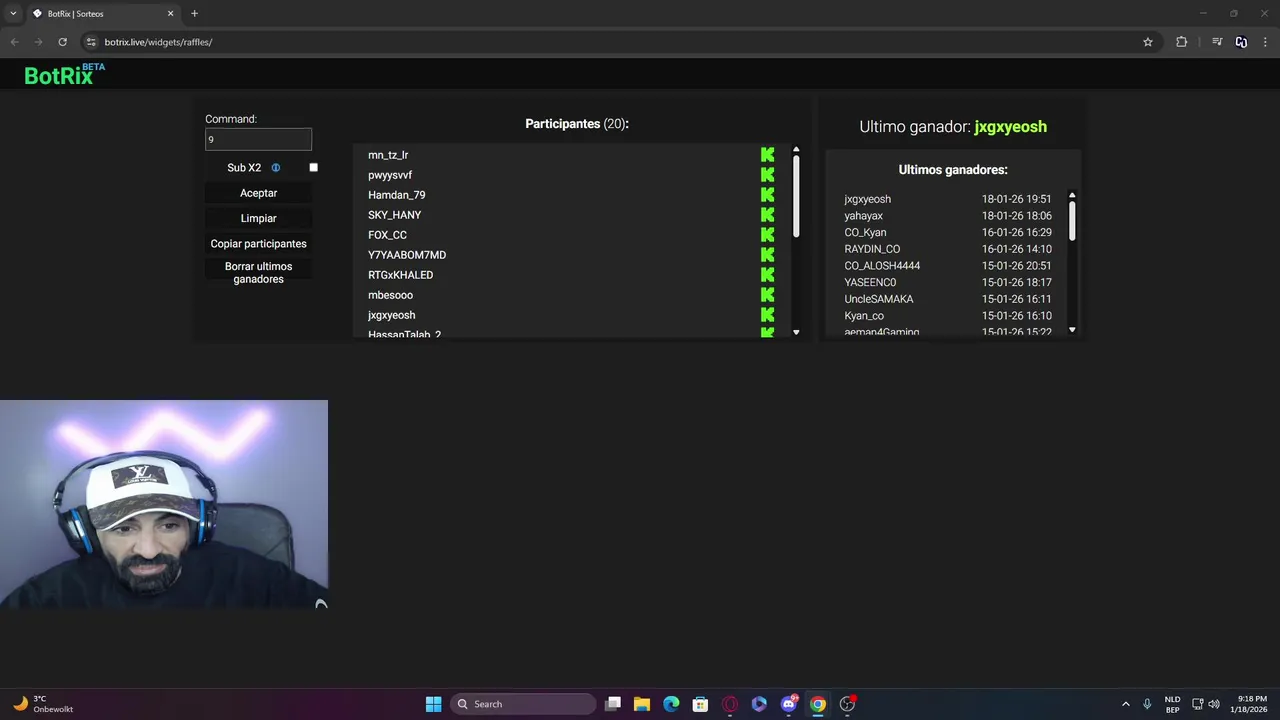Click the Aceptar button

click(x=258, y=193)
